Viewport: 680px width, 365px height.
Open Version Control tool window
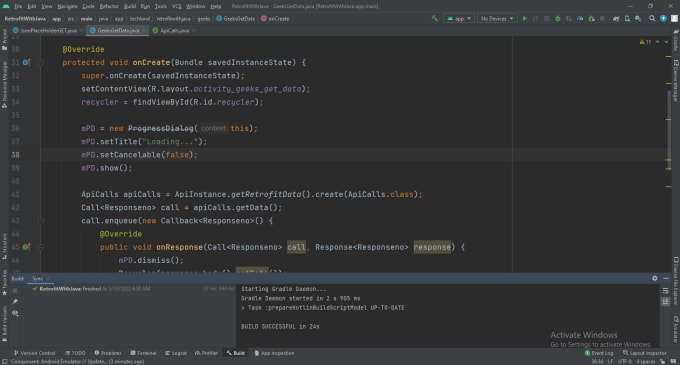pyautogui.click(x=35, y=353)
